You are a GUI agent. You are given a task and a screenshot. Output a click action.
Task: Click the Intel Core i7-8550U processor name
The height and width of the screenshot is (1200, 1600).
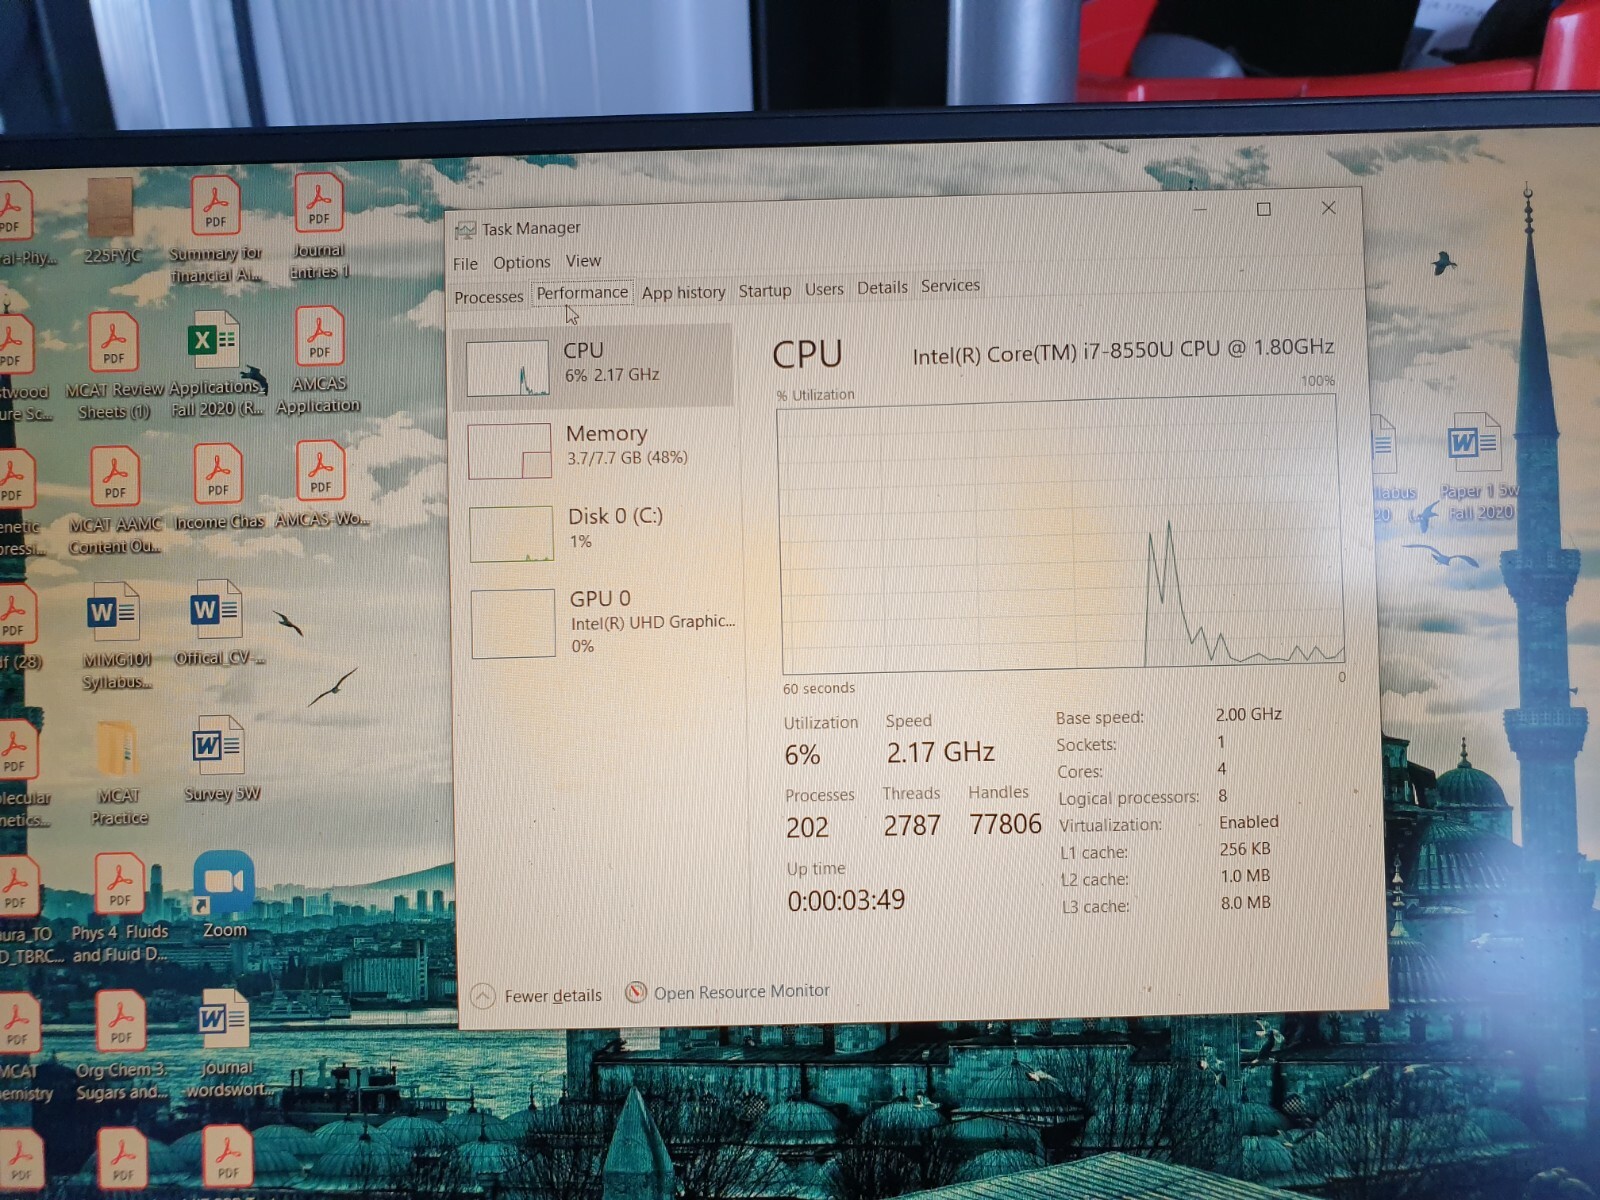[1123, 350]
